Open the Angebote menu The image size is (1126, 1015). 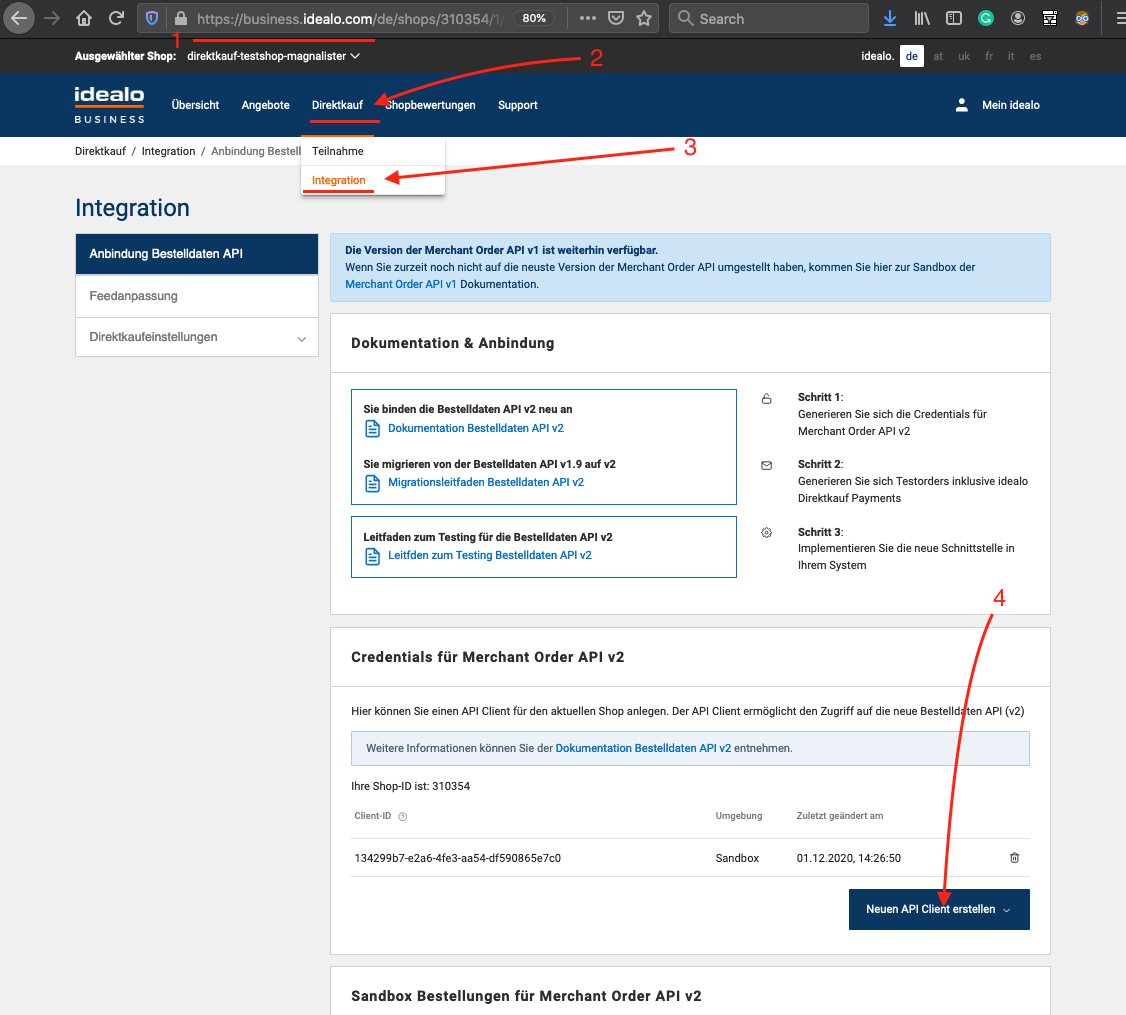(266, 105)
